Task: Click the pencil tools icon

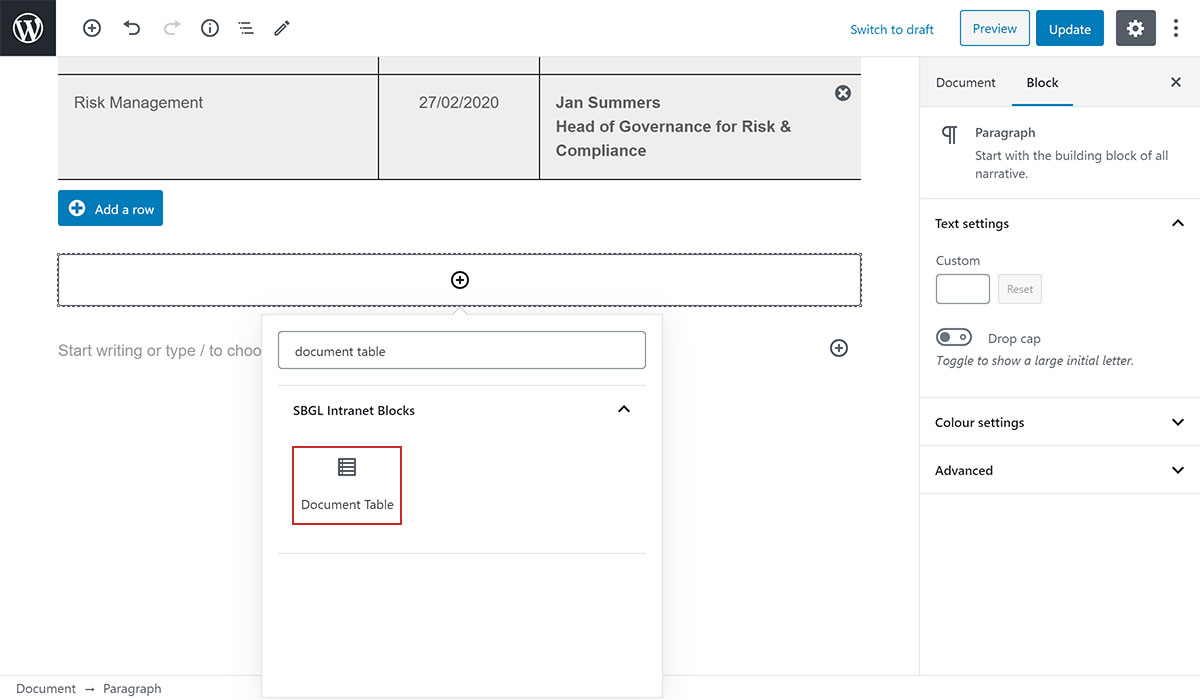Action: (282, 29)
